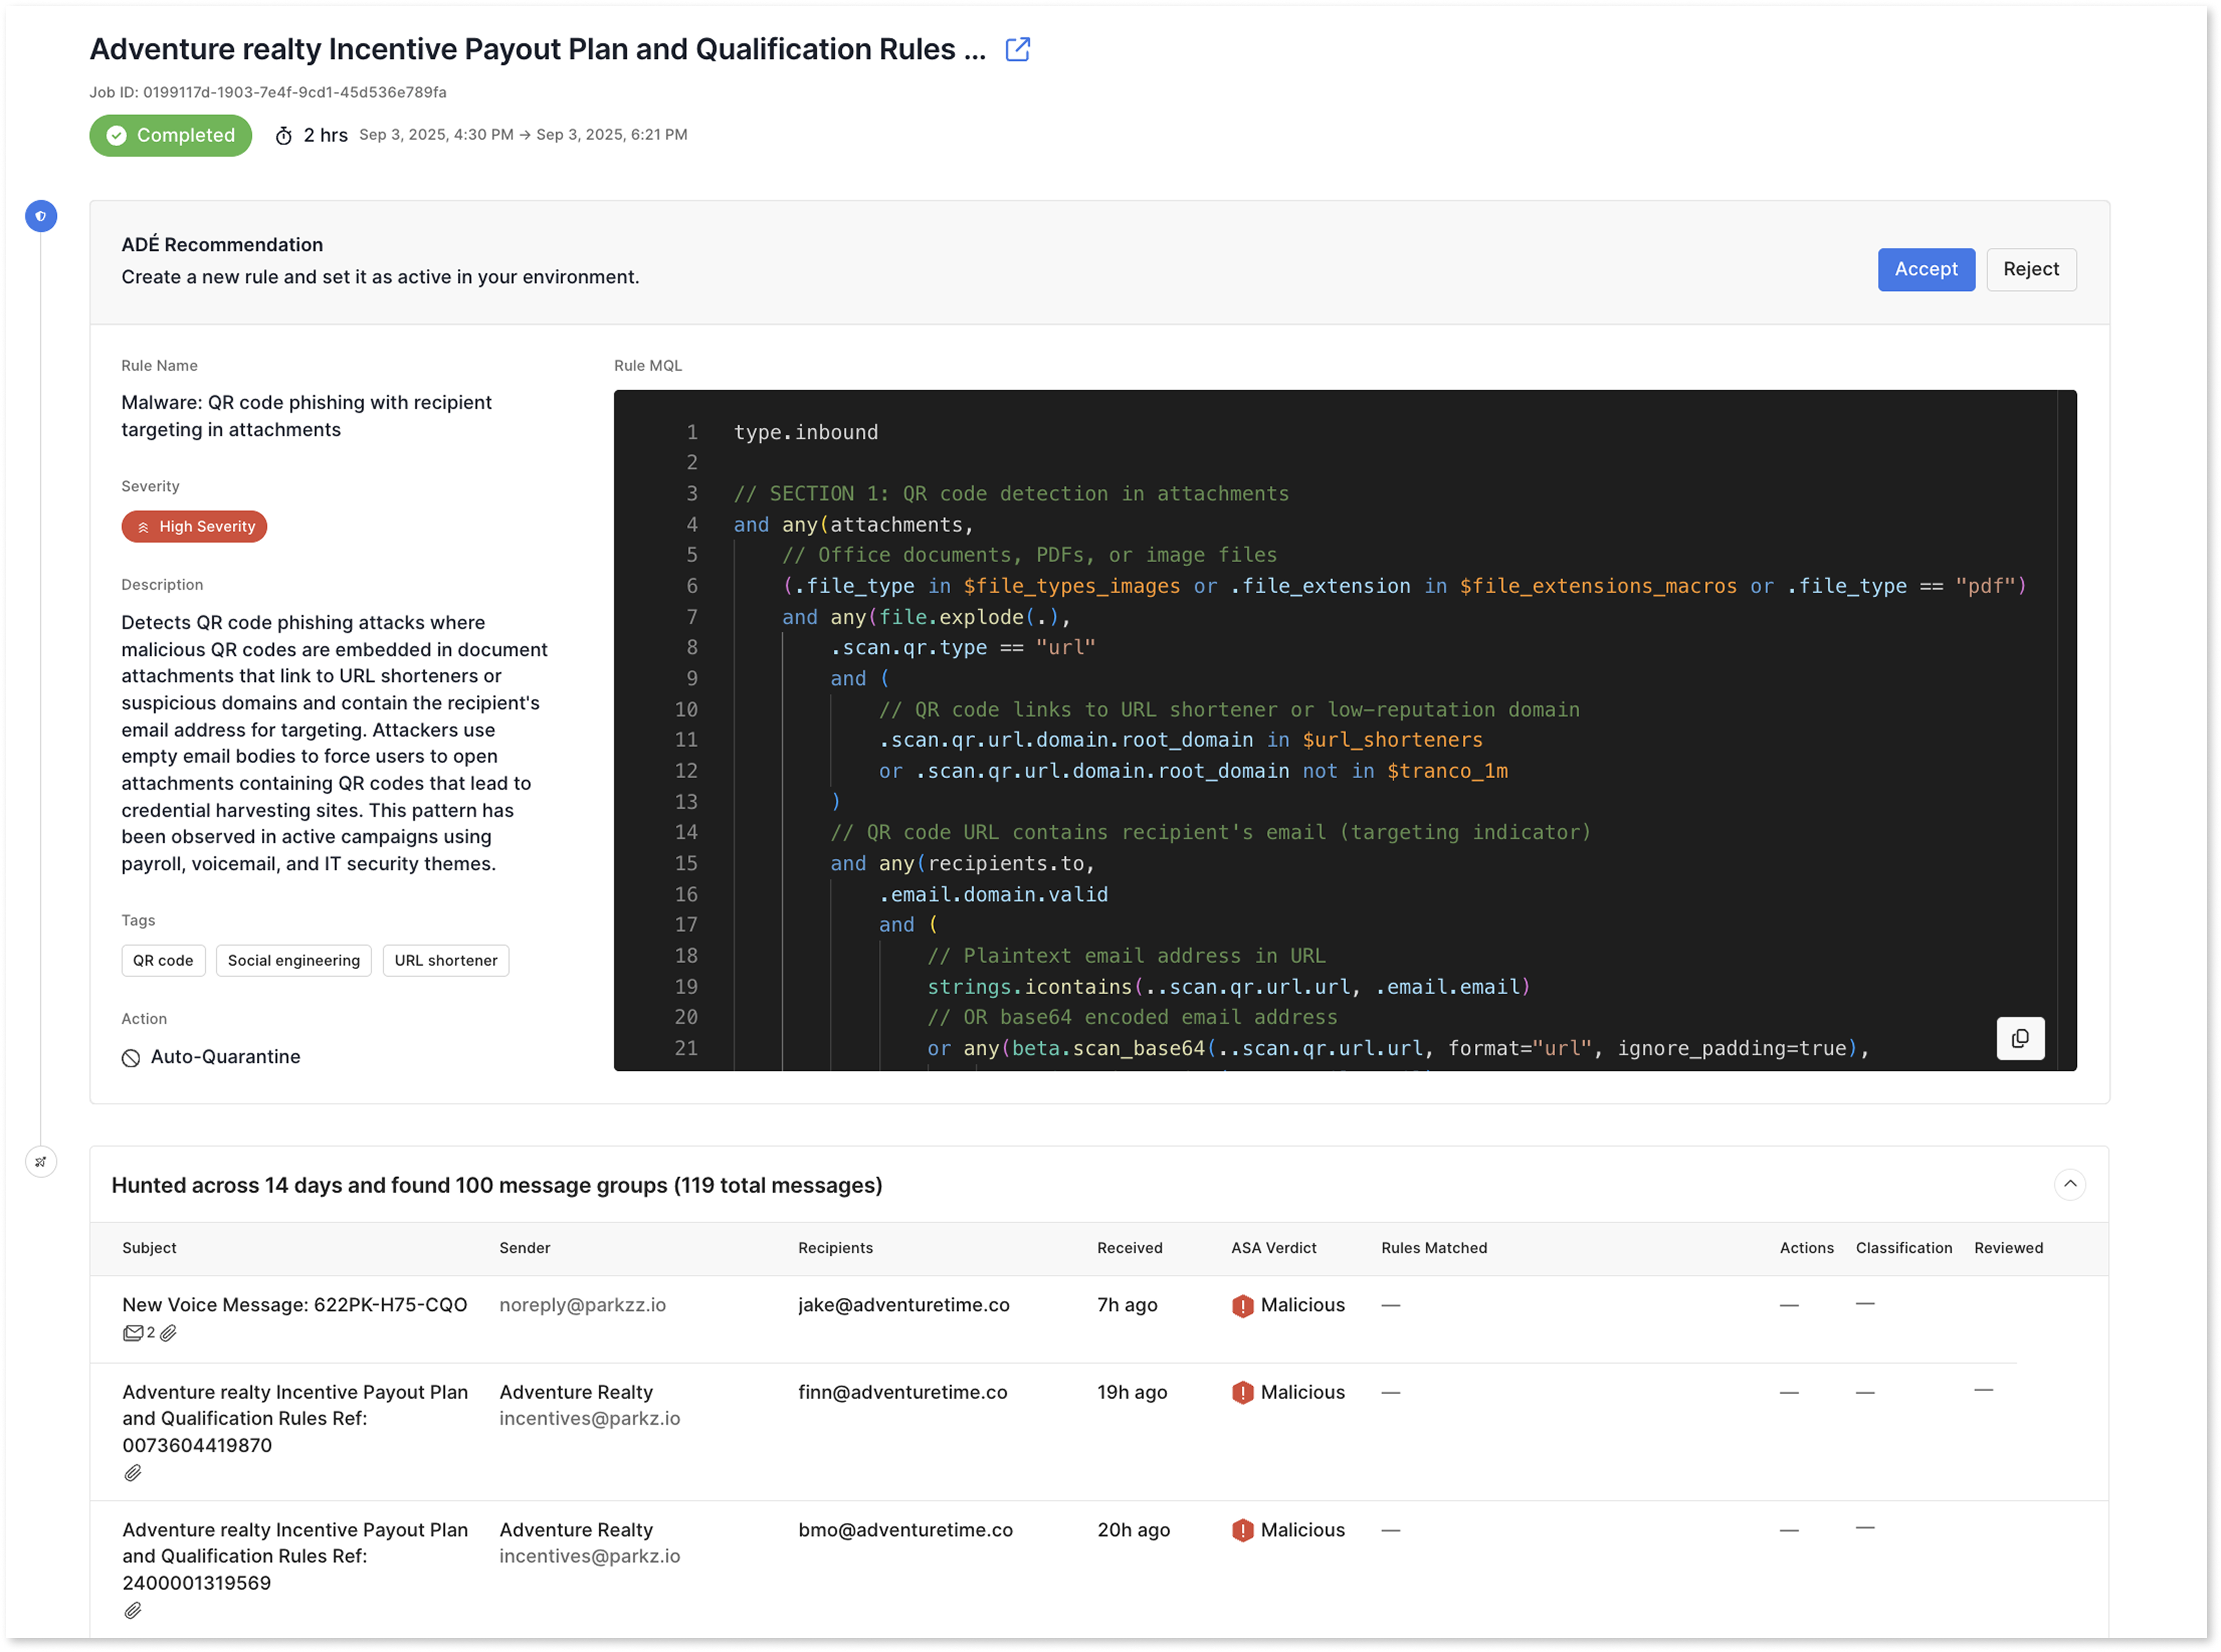The image size is (2221, 1652).
Task: Click the attachment paperclip on Ref 0073604419870 row
Action: (x=132, y=1473)
